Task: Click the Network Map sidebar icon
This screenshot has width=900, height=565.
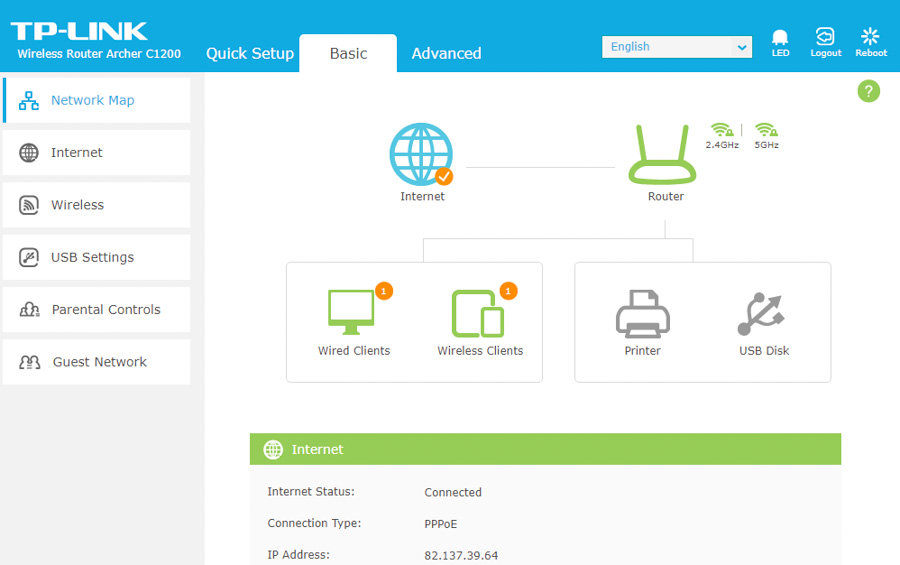Action: 29,100
